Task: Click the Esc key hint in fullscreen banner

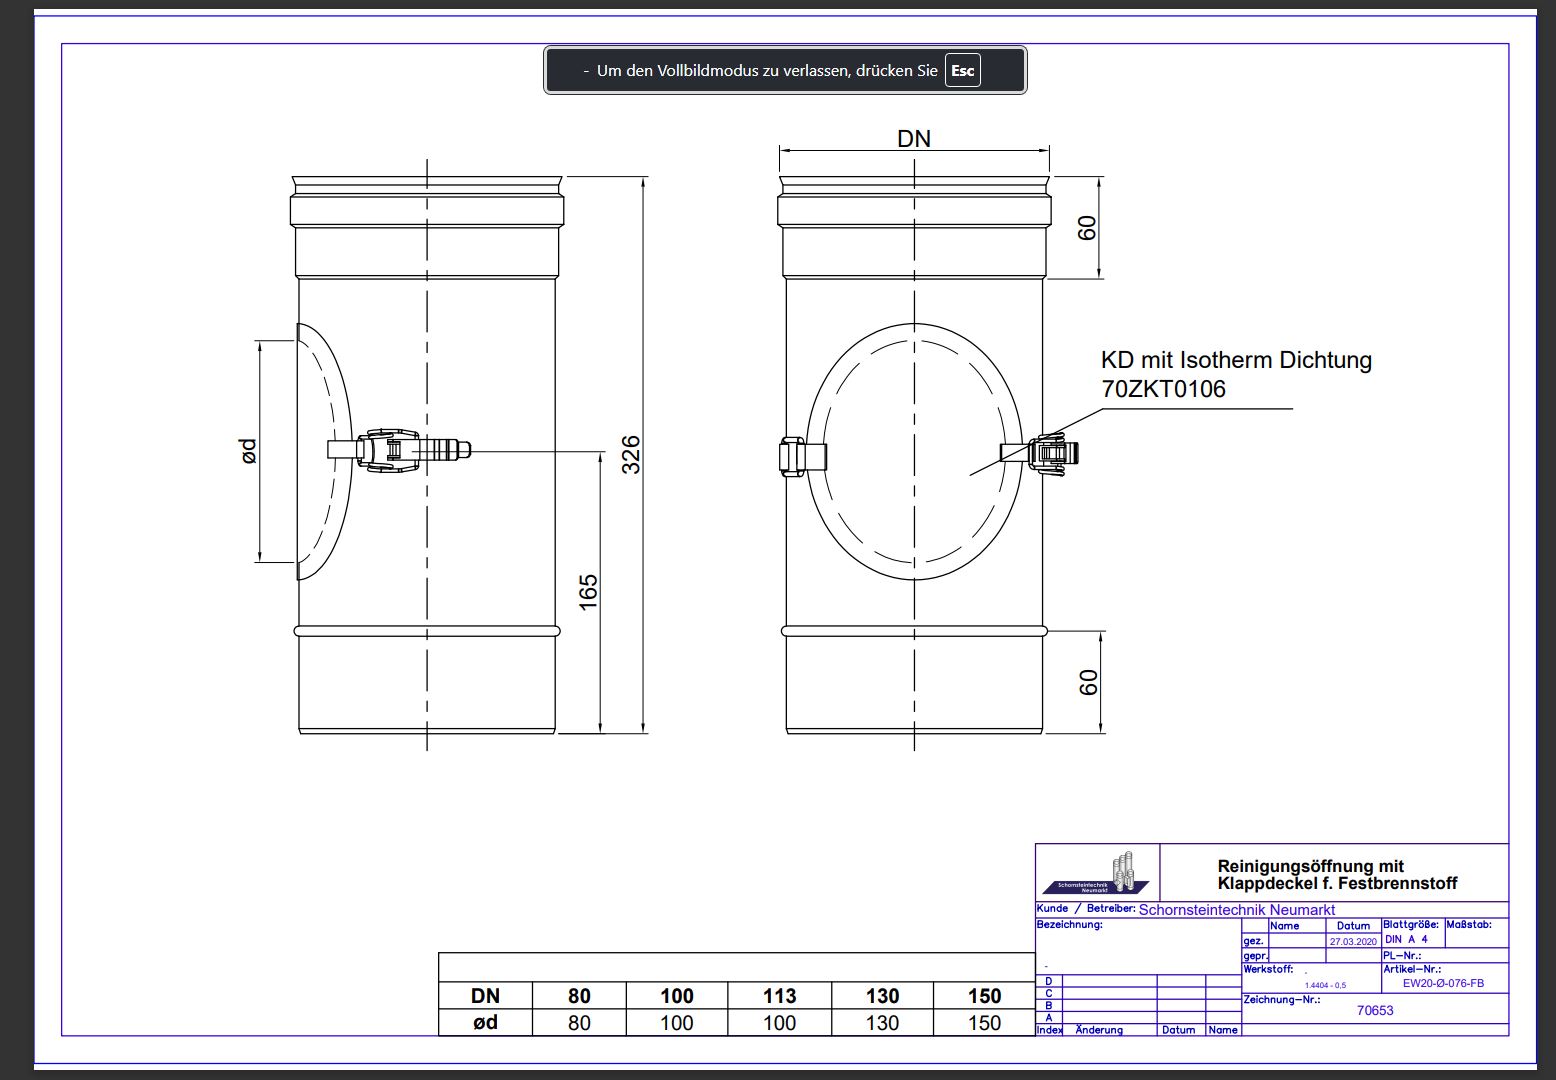Action: tap(962, 71)
